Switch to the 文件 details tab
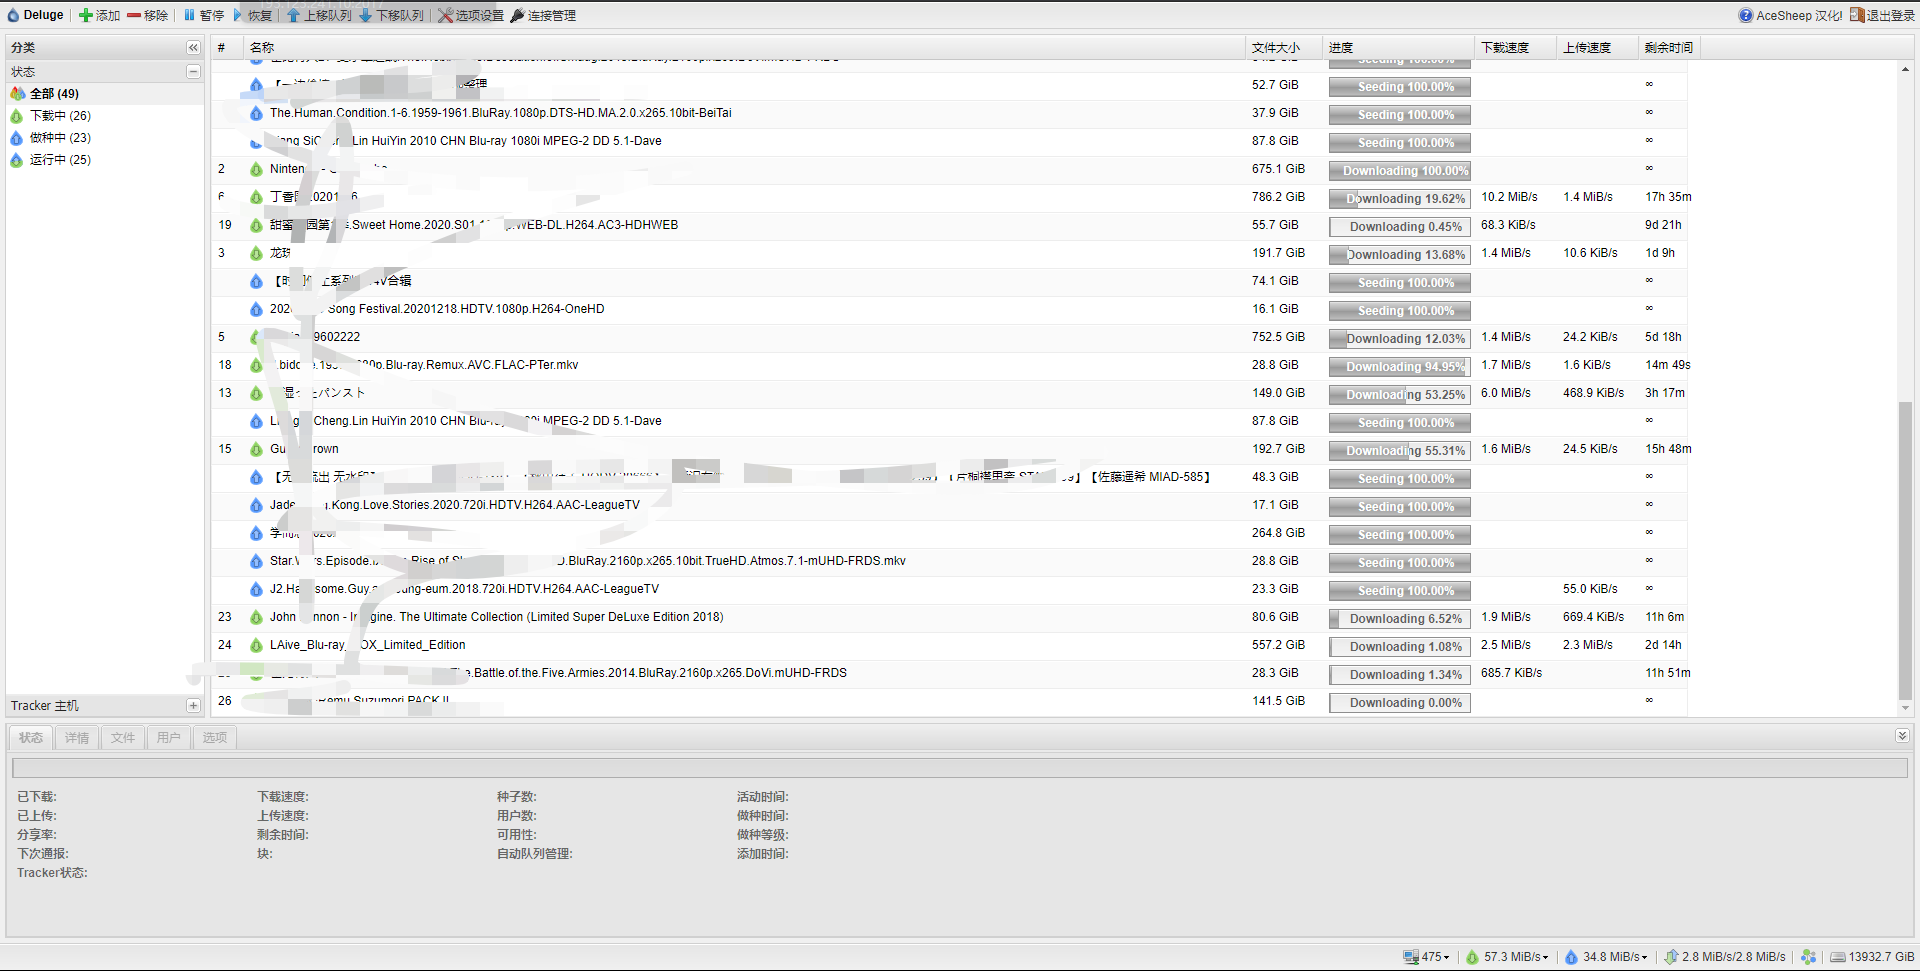This screenshot has height=971, width=1920. pos(123,738)
